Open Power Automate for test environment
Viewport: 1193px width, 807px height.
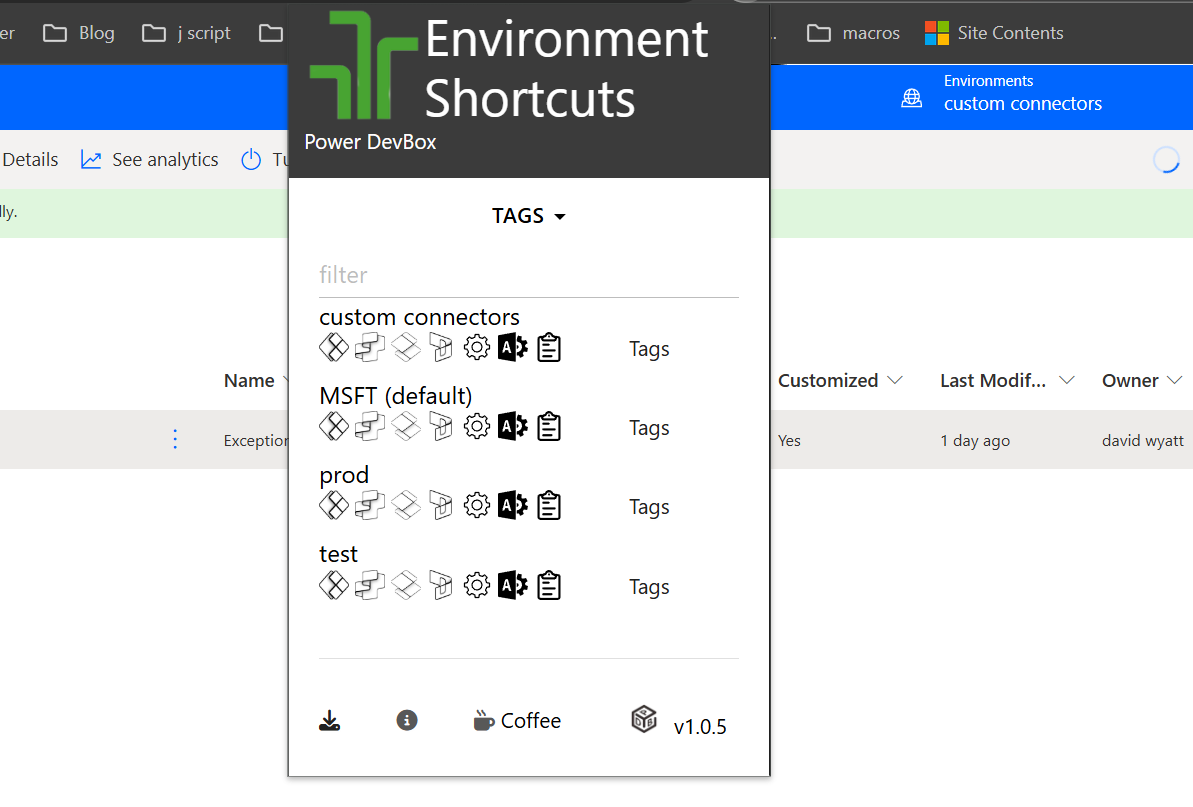coord(370,586)
